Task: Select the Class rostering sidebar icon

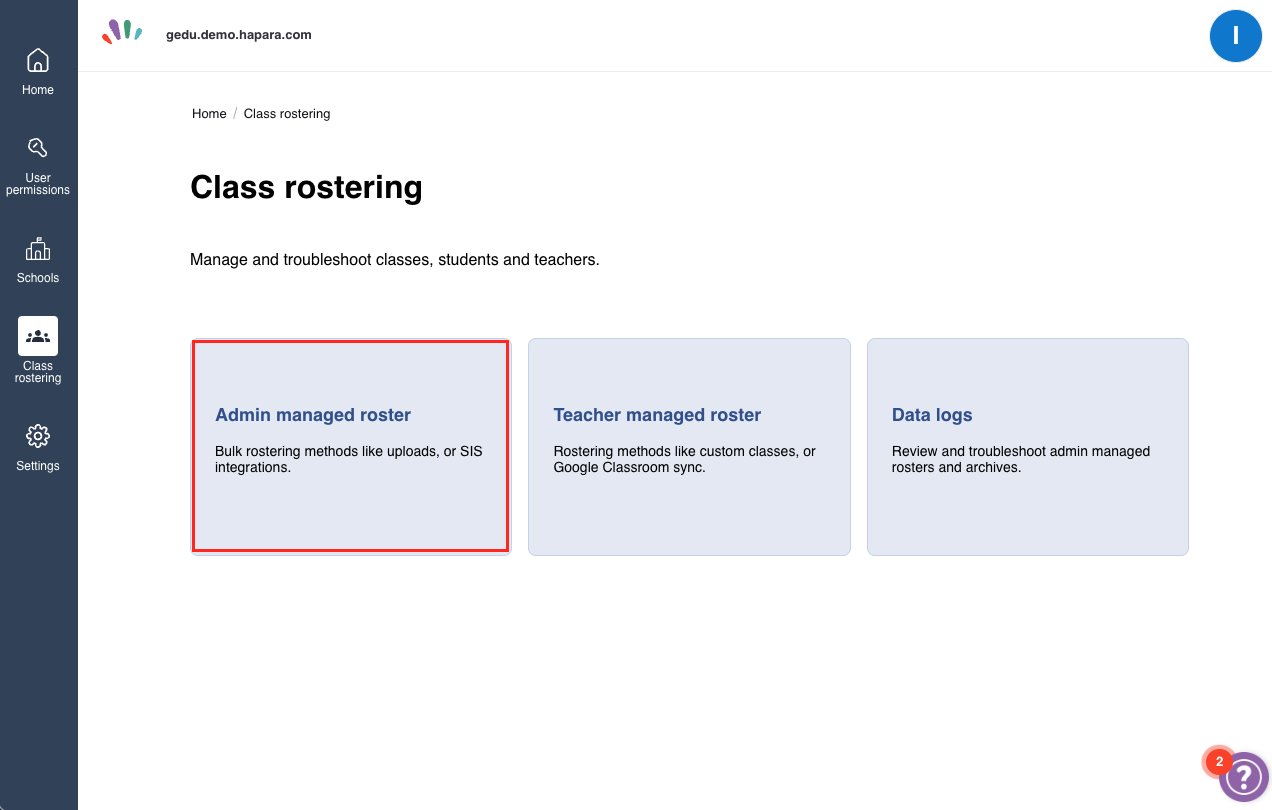Action: [x=37, y=336]
